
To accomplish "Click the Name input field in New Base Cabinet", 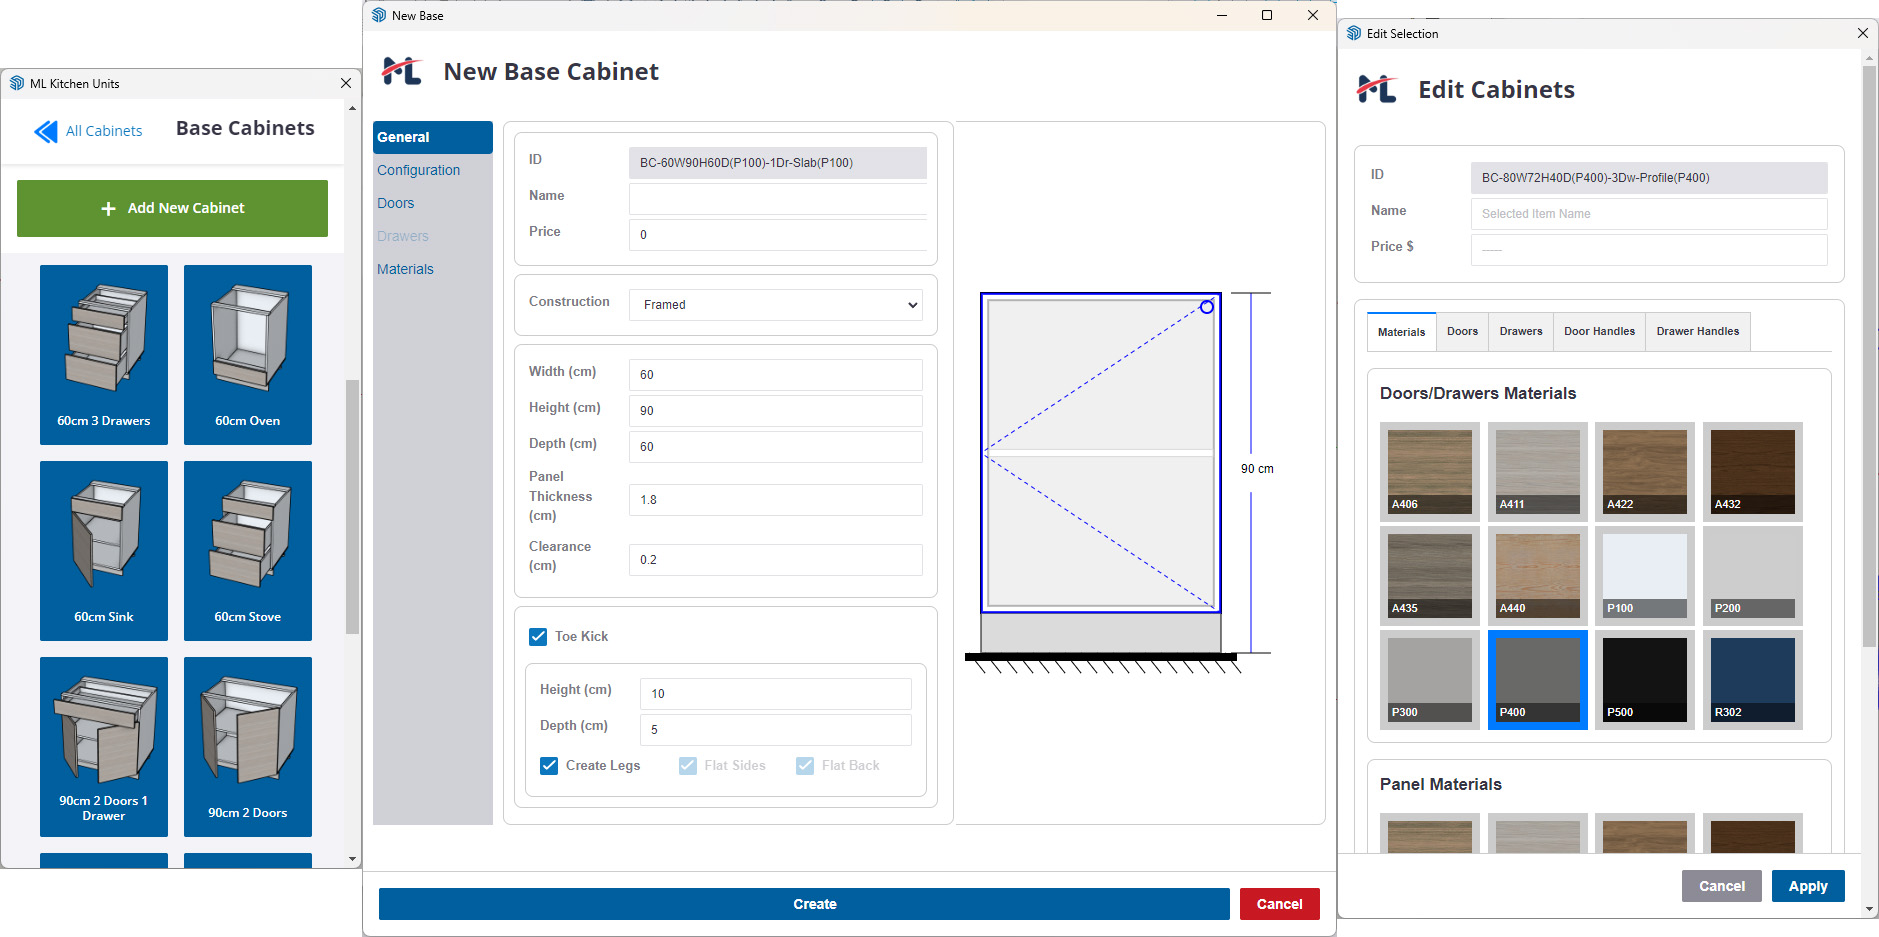I will 776,198.
